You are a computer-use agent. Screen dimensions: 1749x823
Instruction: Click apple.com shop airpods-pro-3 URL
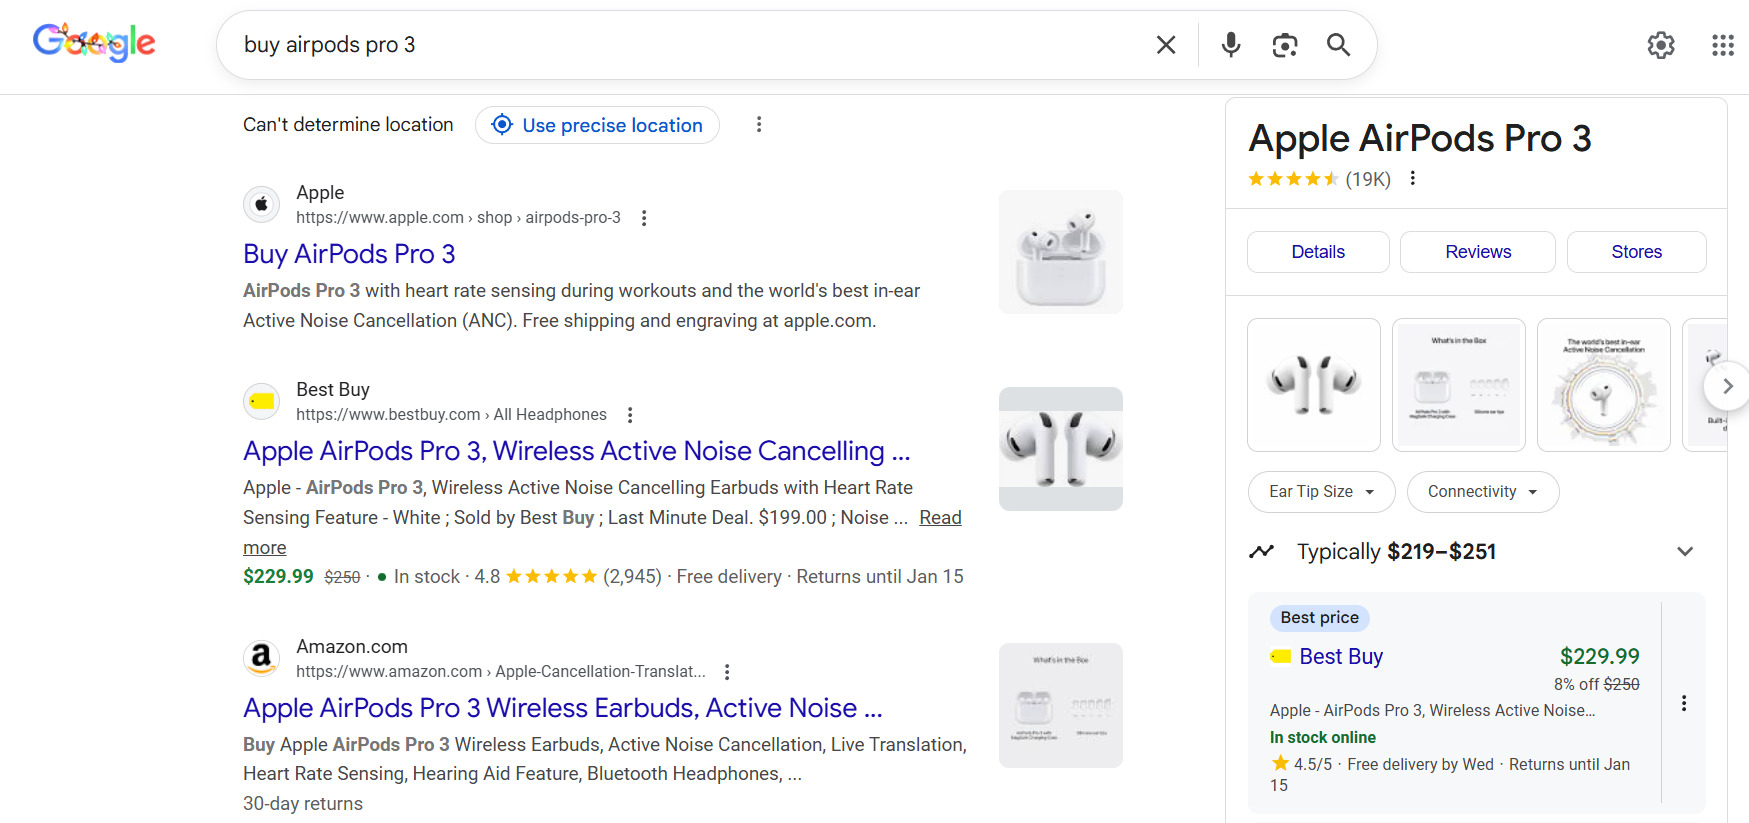(x=458, y=218)
